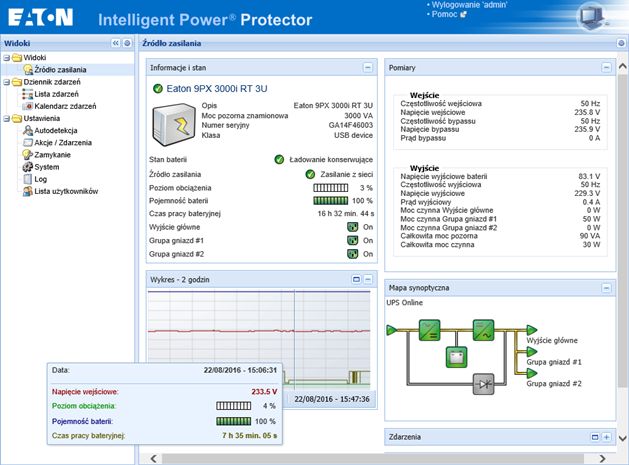Collapse the Dziennik zdarzeń folder node
This screenshot has height=465, width=629.
click(x=6, y=82)
